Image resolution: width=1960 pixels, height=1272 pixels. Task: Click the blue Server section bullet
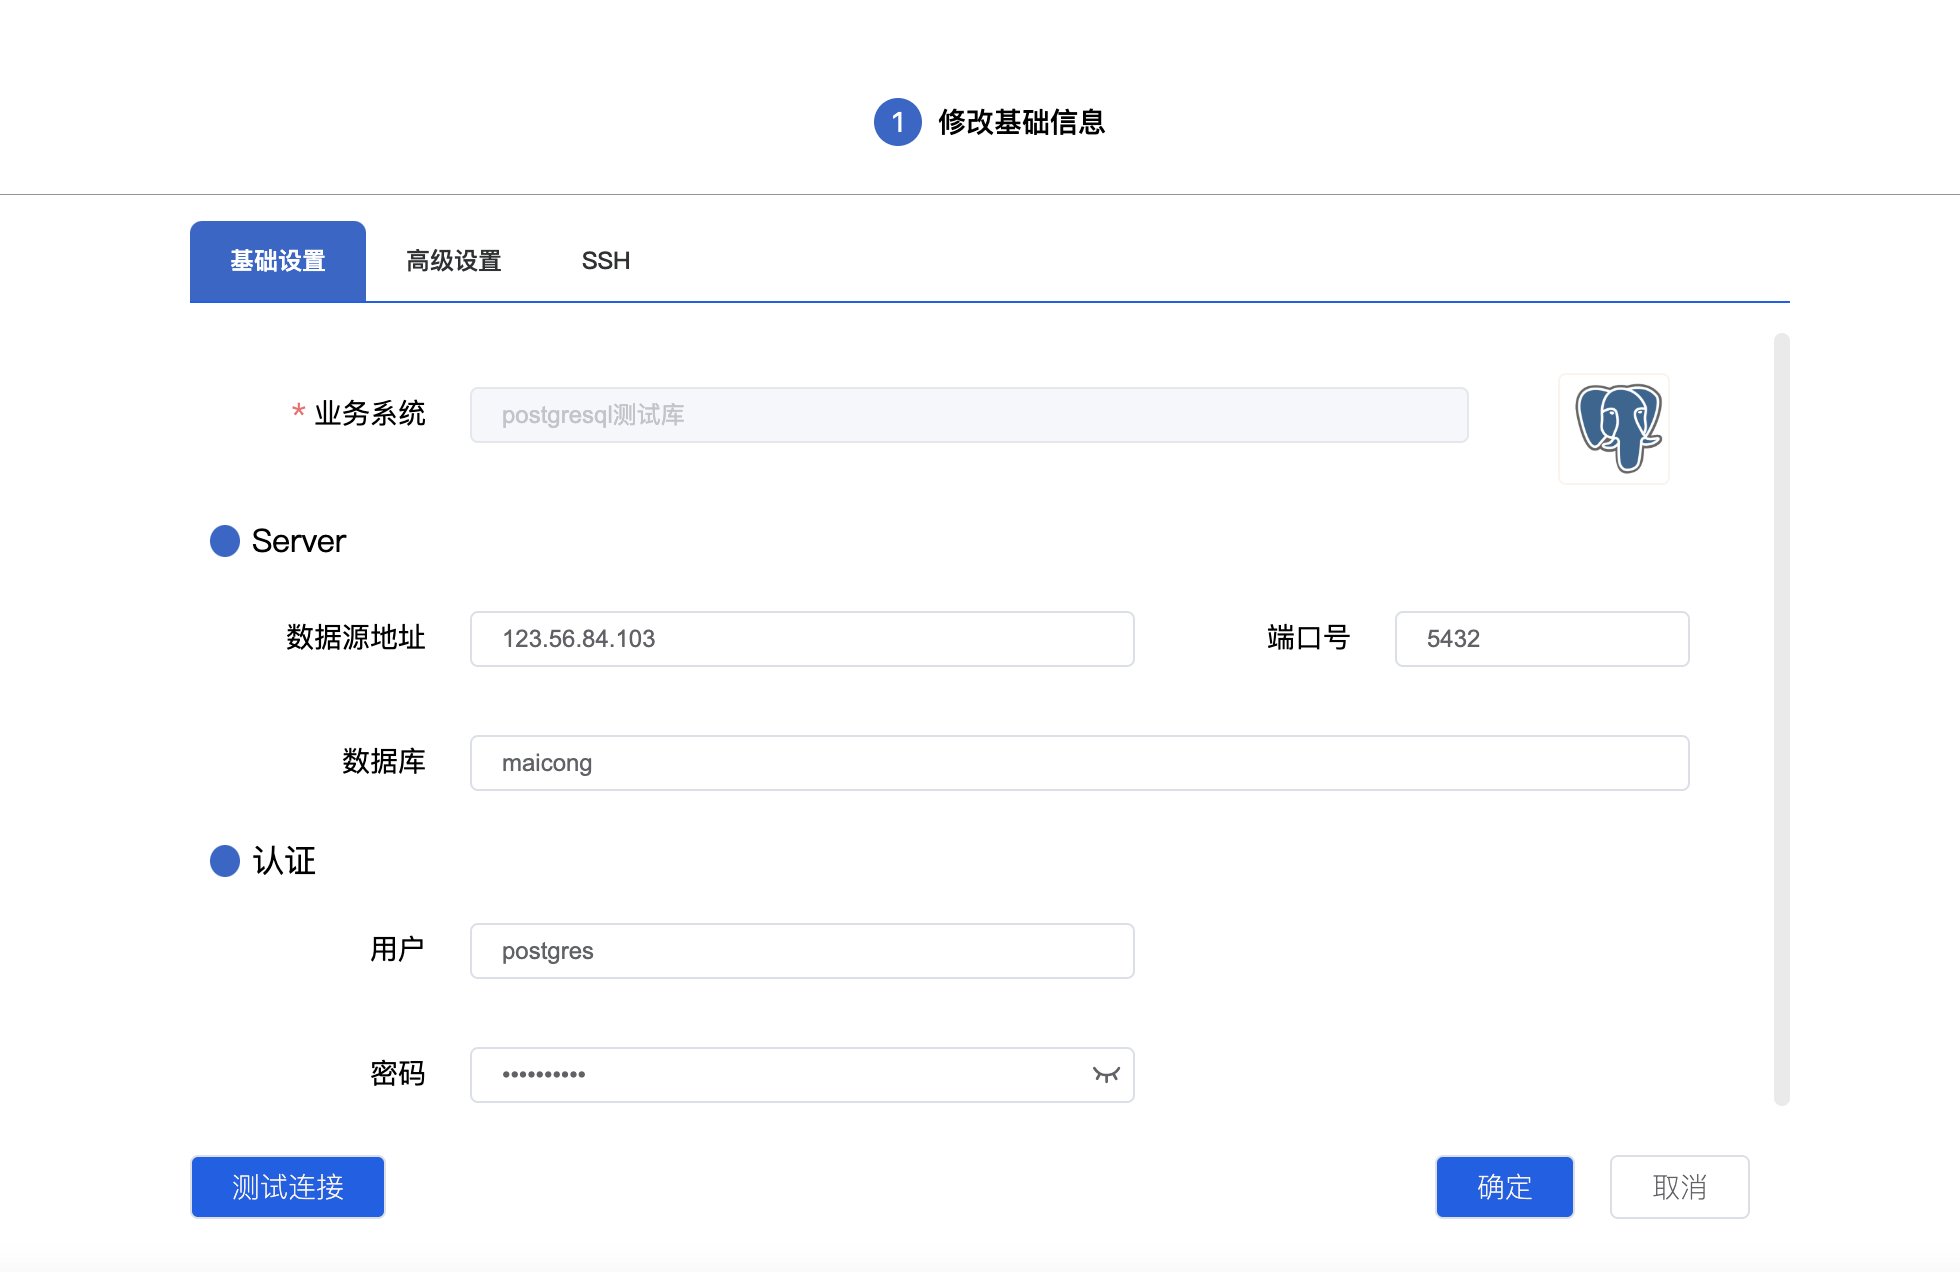pos(225,541)
